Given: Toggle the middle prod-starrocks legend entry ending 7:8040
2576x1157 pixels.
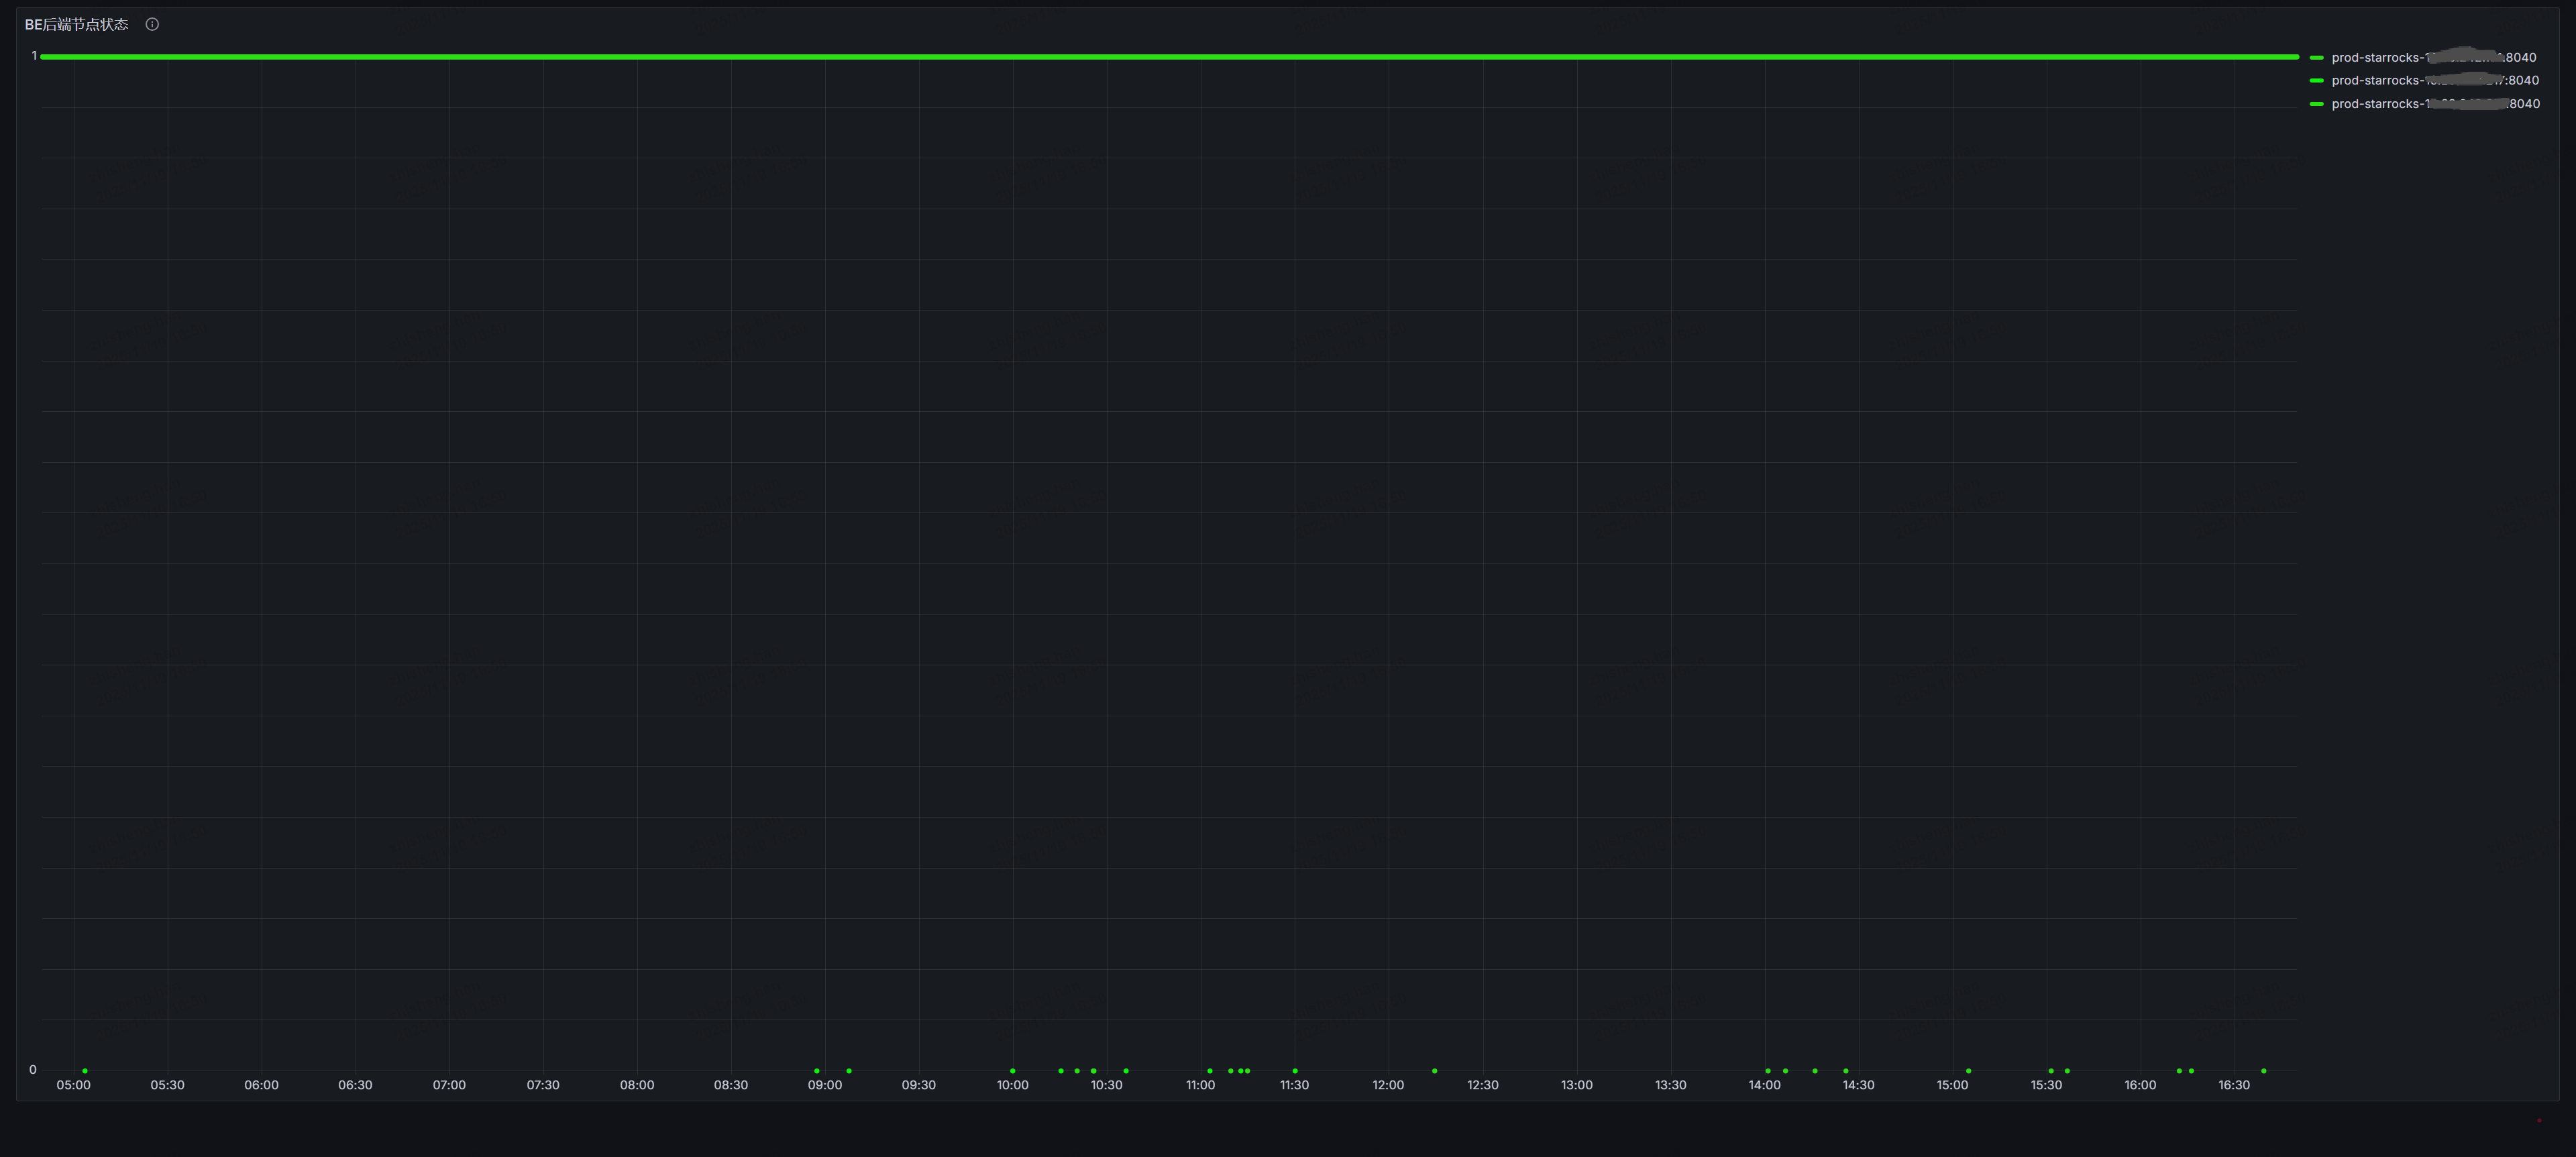Looking at the screenshot, I should 2434,80.
